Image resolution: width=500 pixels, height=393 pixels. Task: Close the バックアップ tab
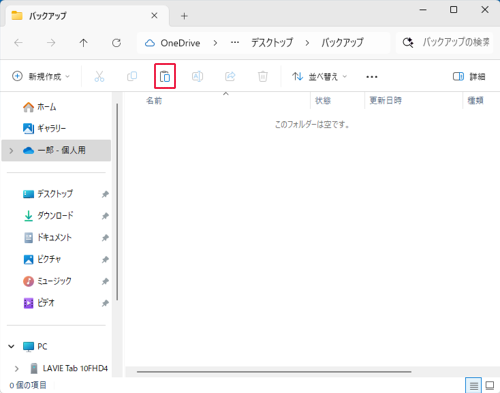coord(154,16)
